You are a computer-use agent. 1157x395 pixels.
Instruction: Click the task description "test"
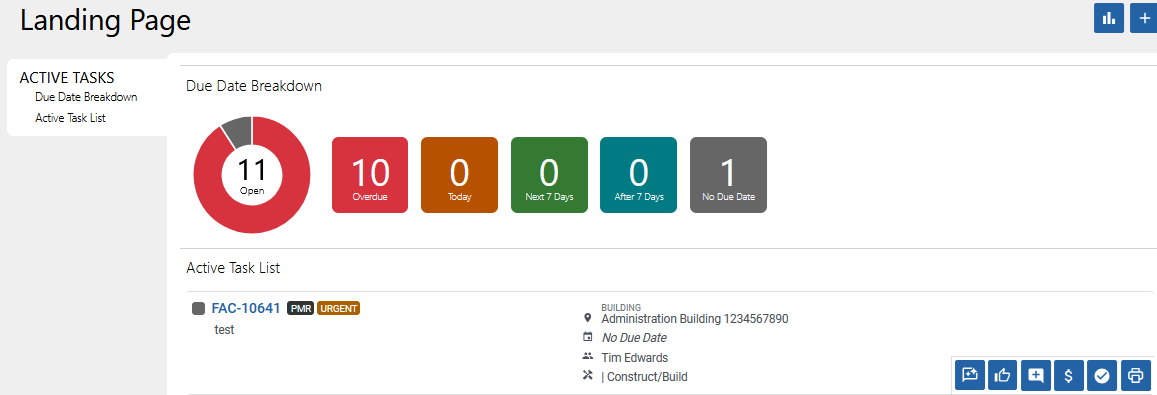pos(224,330)
